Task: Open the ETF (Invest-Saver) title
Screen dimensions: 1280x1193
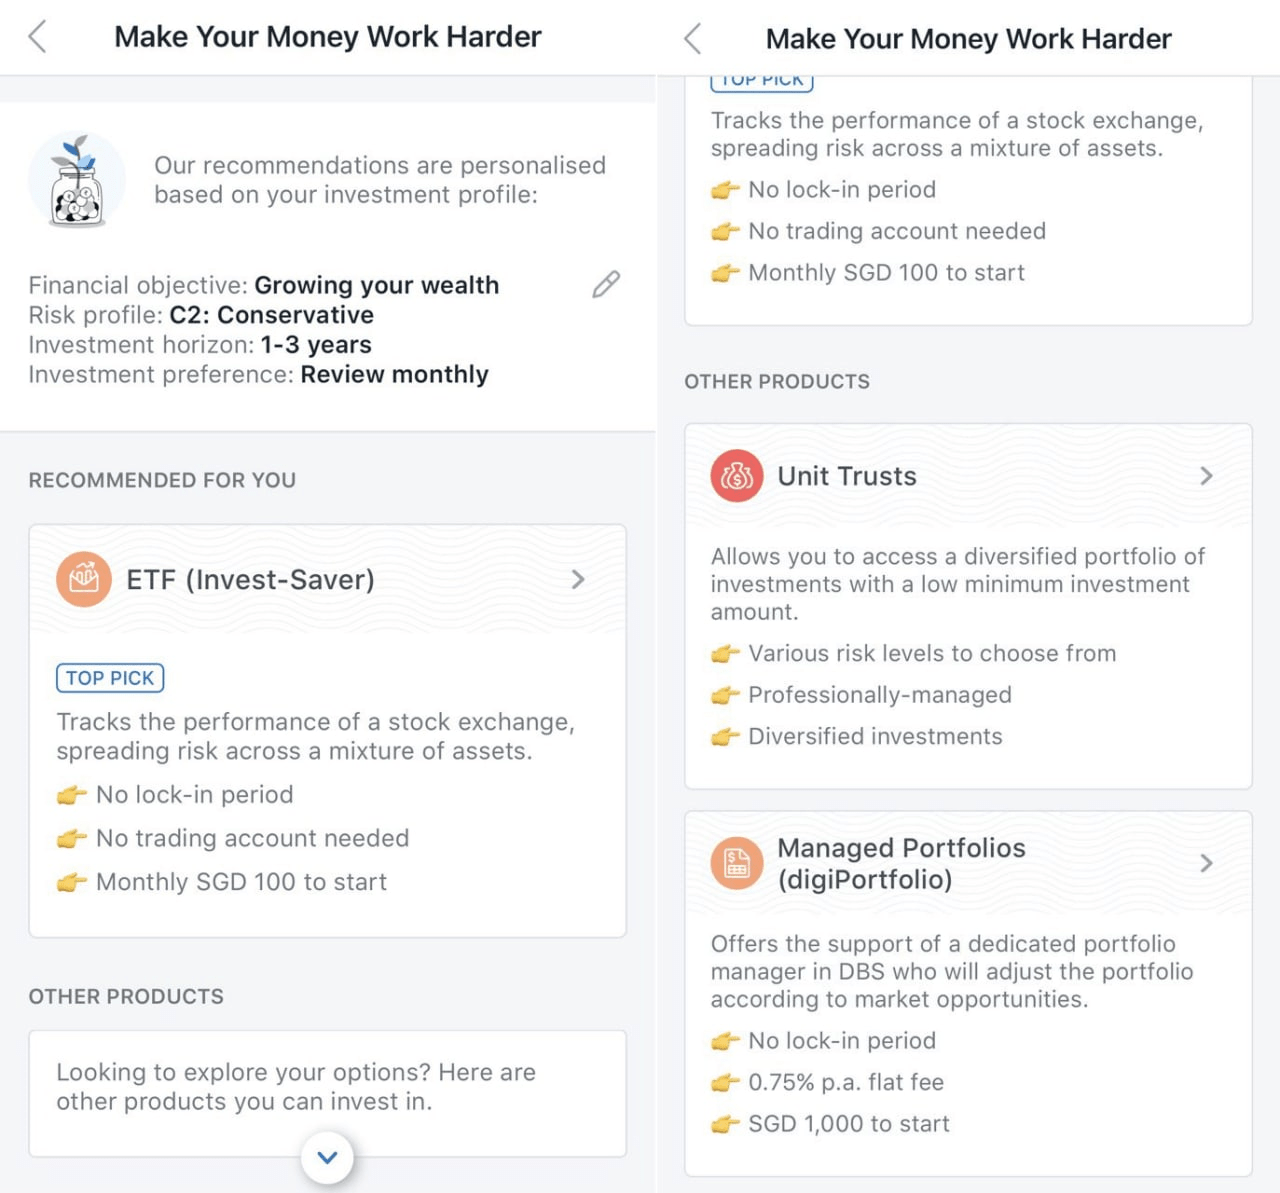Action: pyautogui.click(x=250, y=579)
